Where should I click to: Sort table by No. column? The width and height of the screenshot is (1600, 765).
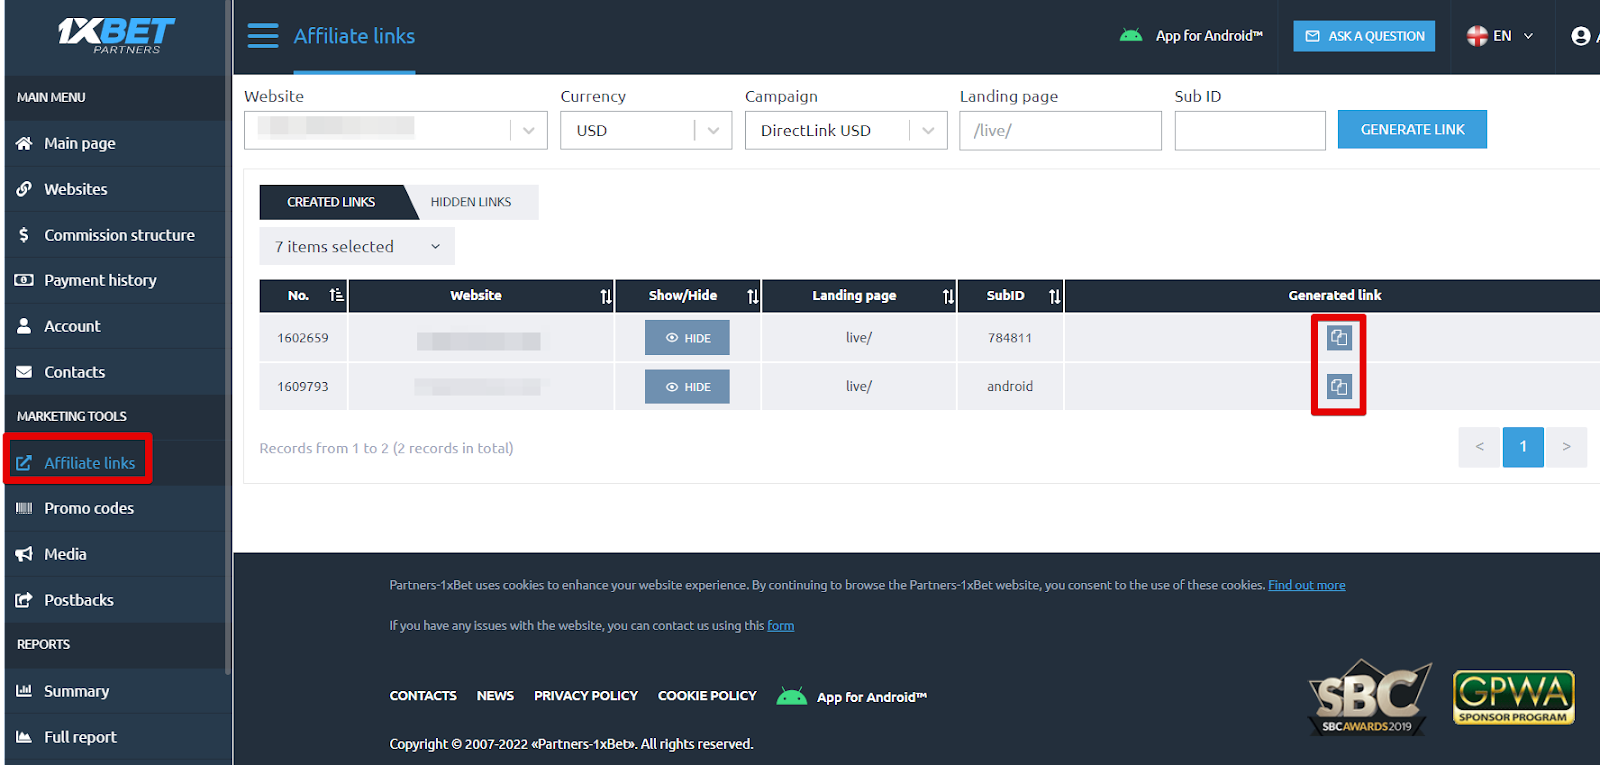[x=336, y=295]
